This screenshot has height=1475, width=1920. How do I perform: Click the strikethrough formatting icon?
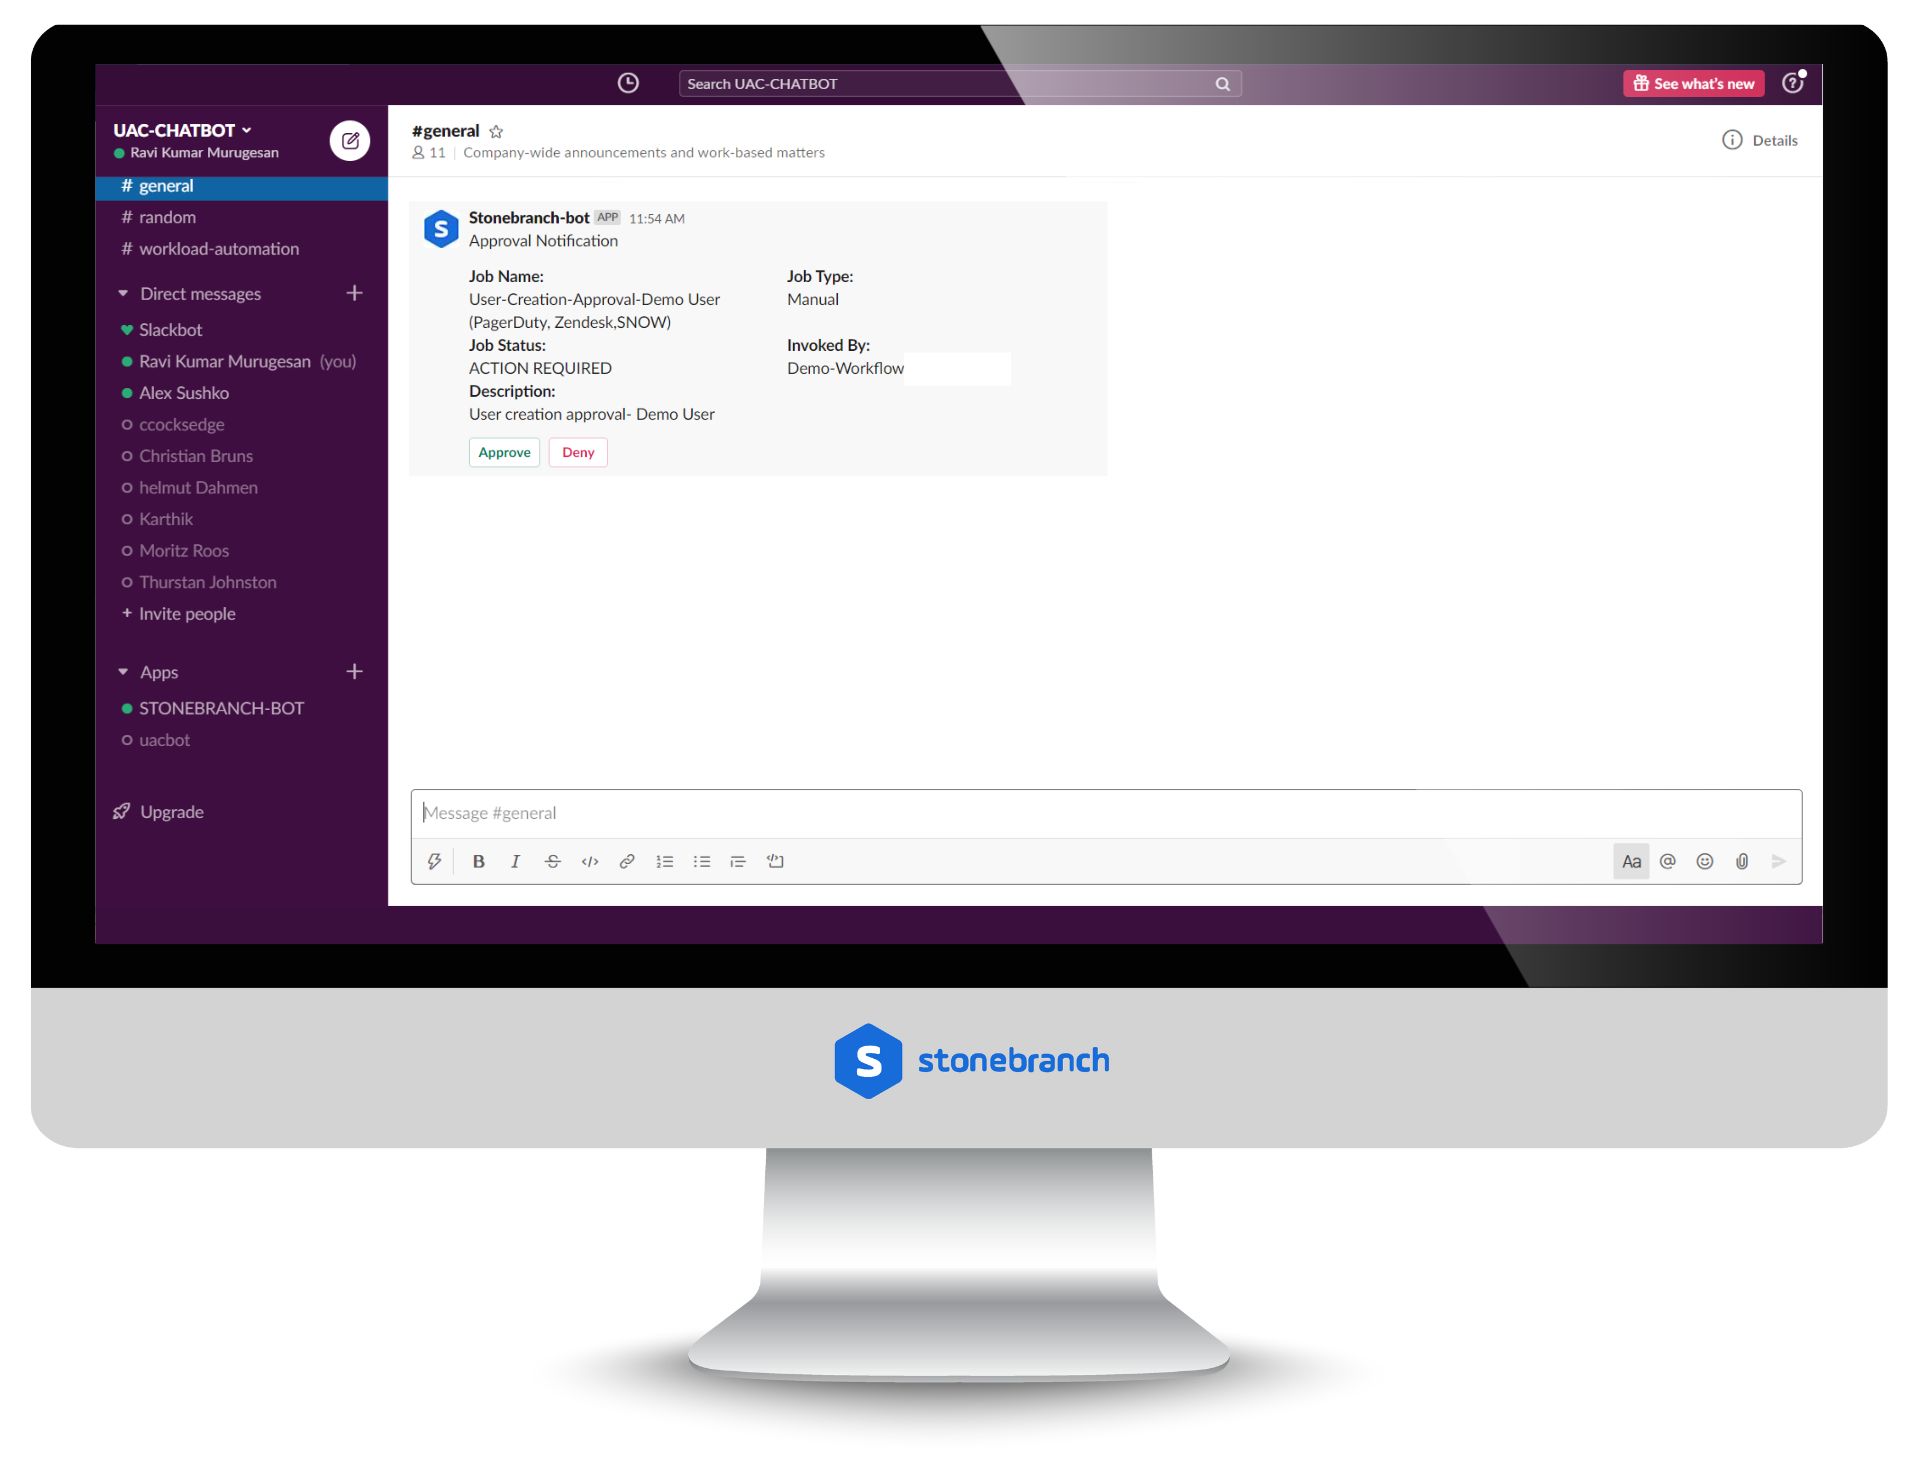tap(552, 860)
